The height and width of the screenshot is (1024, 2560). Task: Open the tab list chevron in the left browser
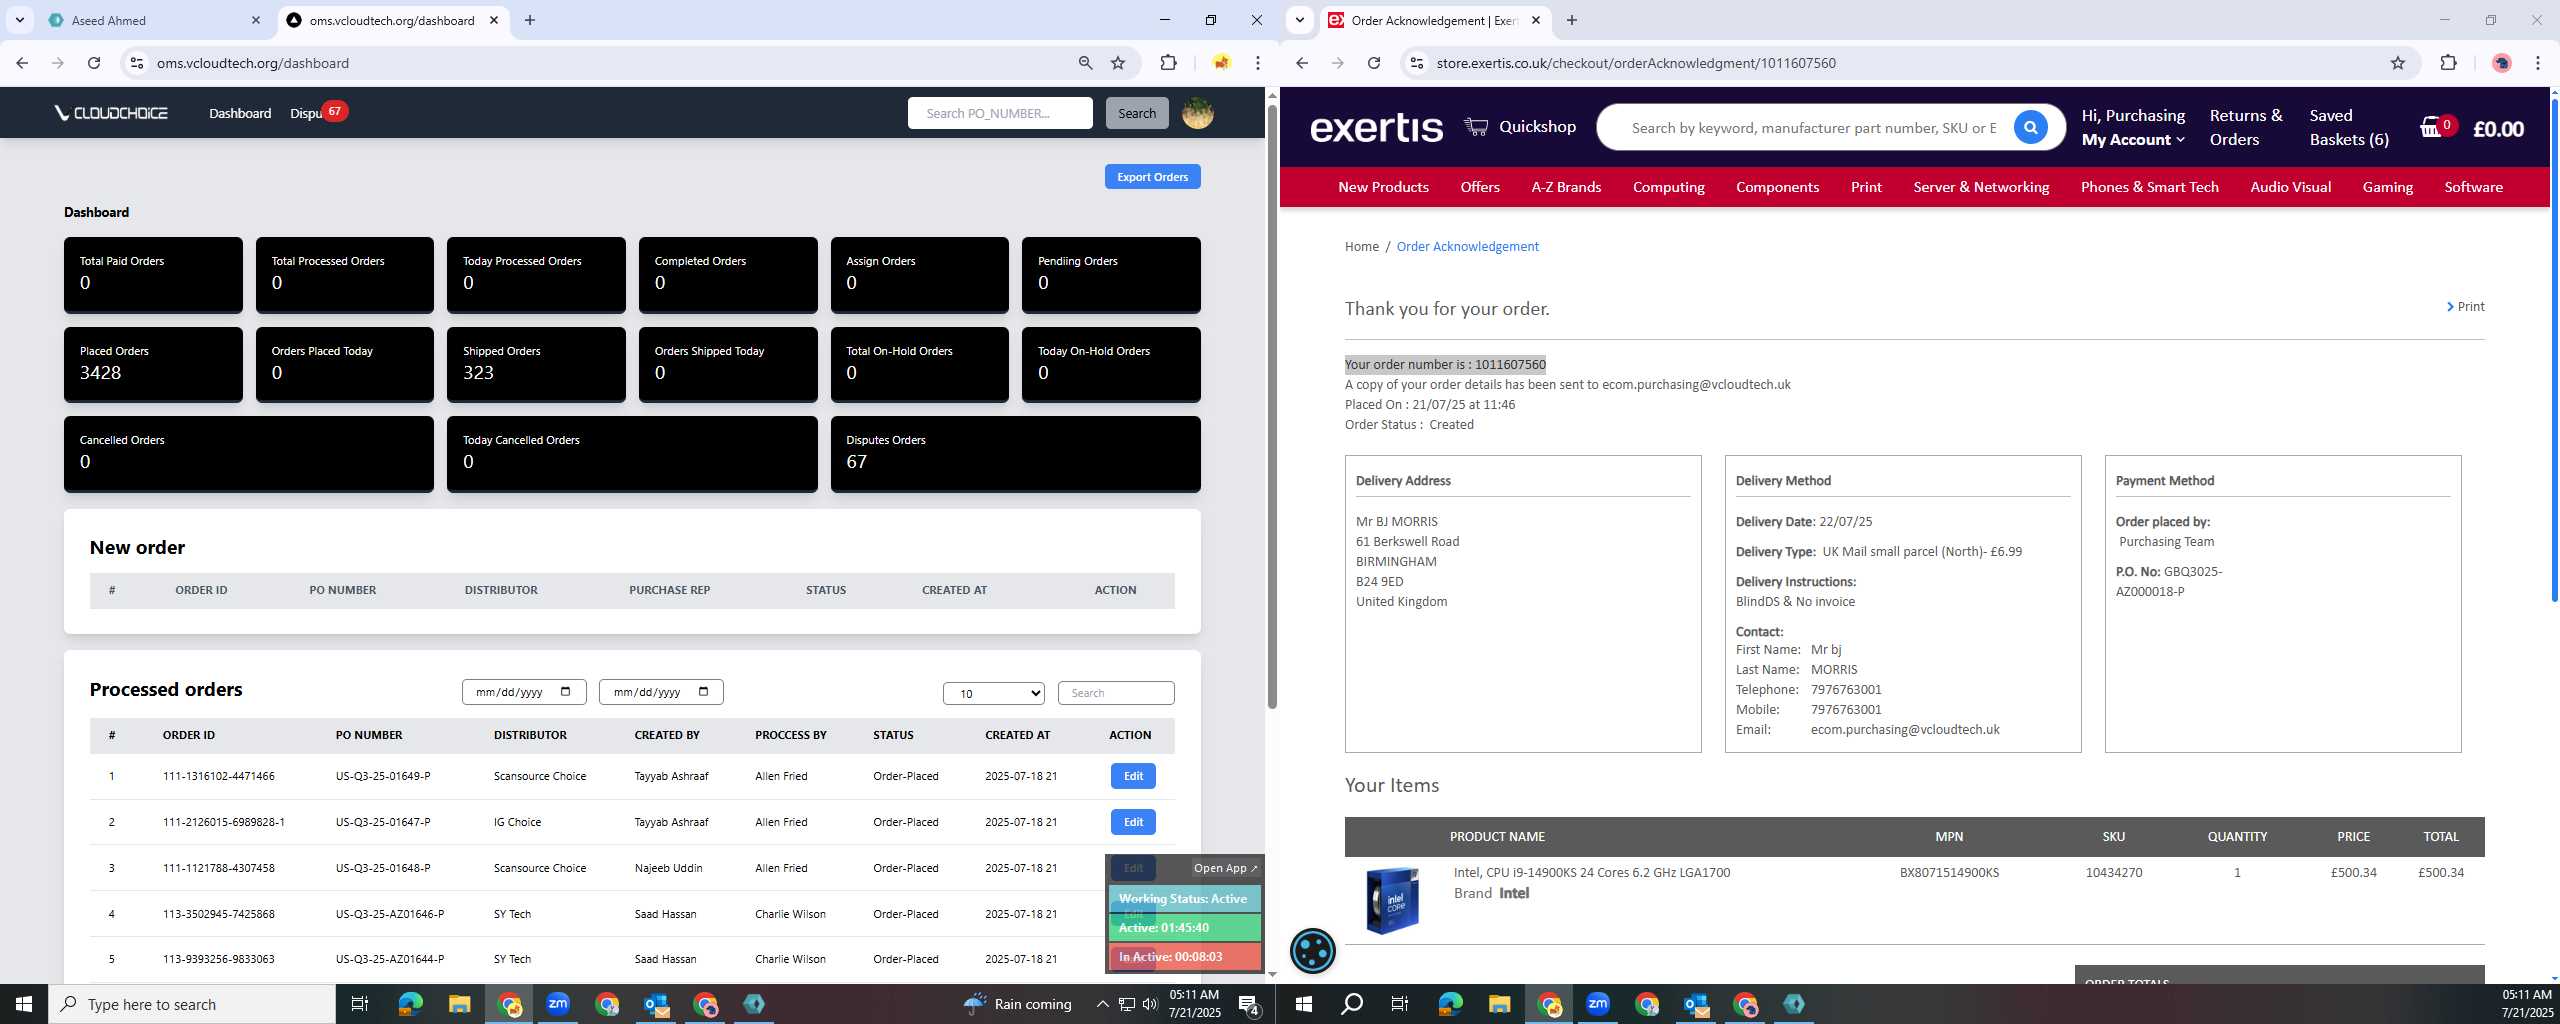20,20
